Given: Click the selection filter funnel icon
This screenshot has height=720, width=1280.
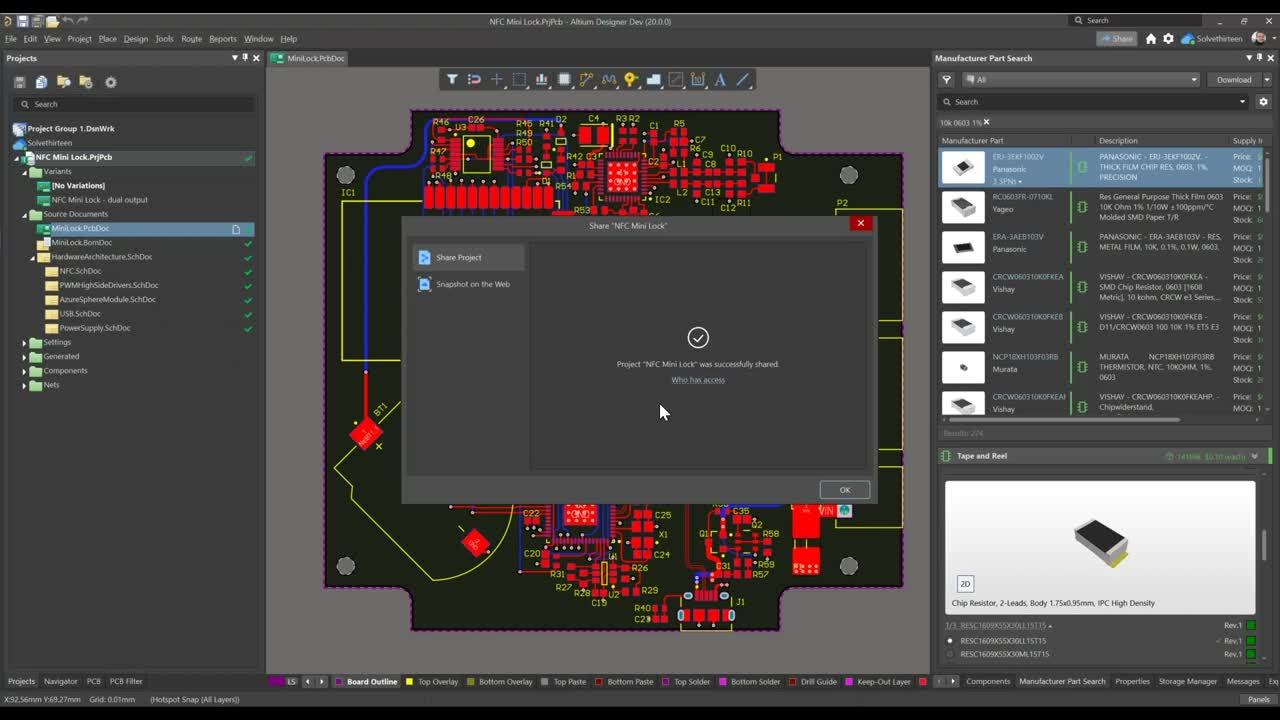Looking at the screenshot, I should 452,80.
